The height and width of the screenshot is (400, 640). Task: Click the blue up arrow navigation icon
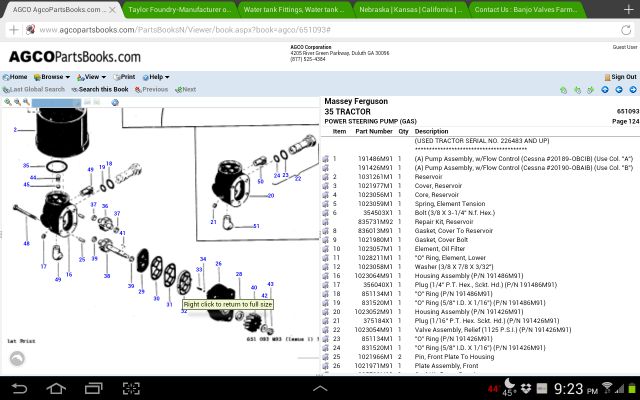pos(605,90)
